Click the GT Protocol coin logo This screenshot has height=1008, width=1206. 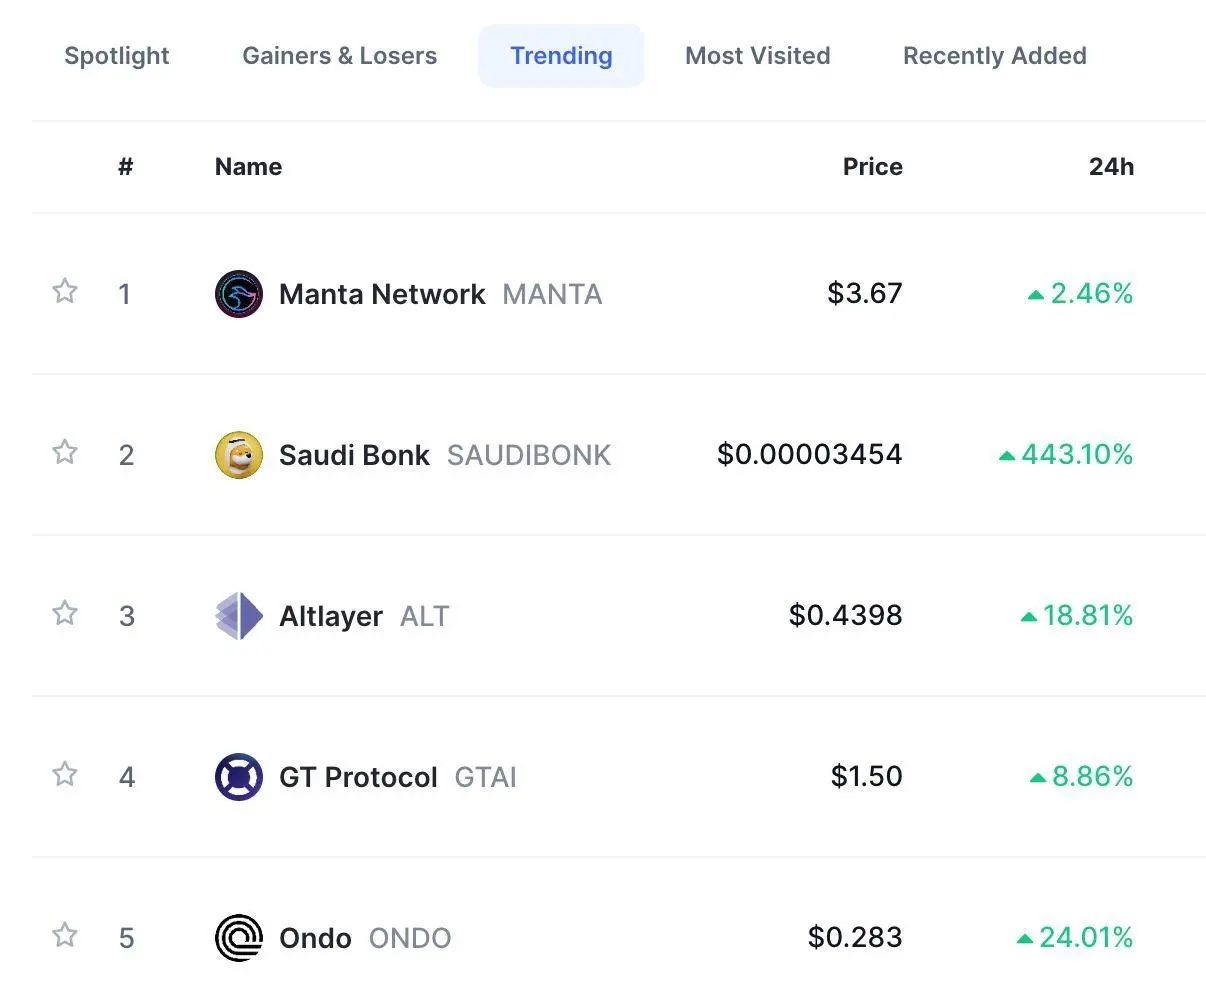(239, 777)
